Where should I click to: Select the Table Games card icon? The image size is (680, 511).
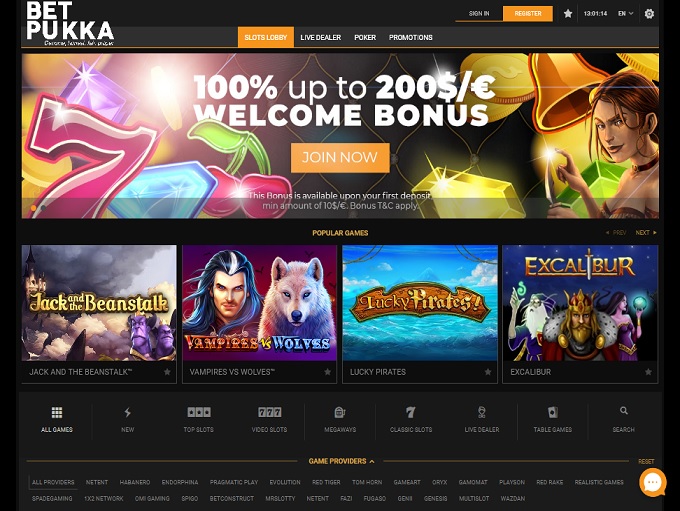552,412
